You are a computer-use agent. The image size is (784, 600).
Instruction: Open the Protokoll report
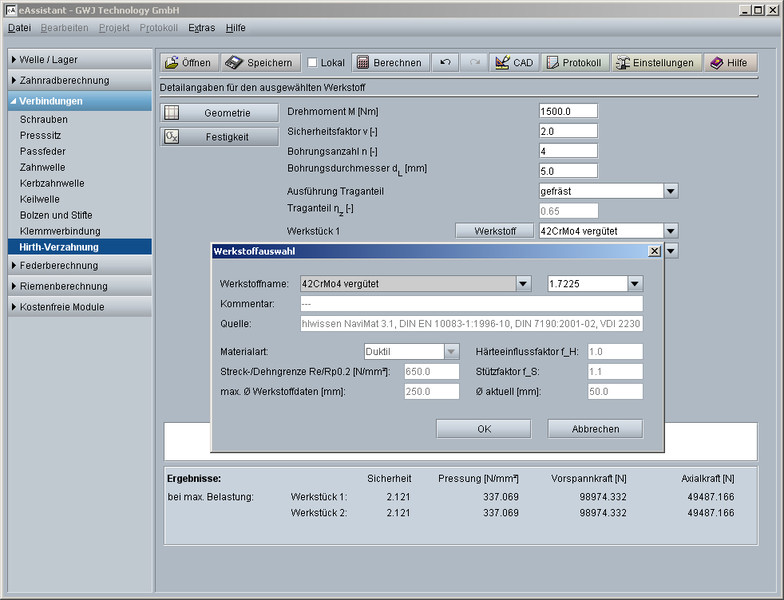pos(574,62)
